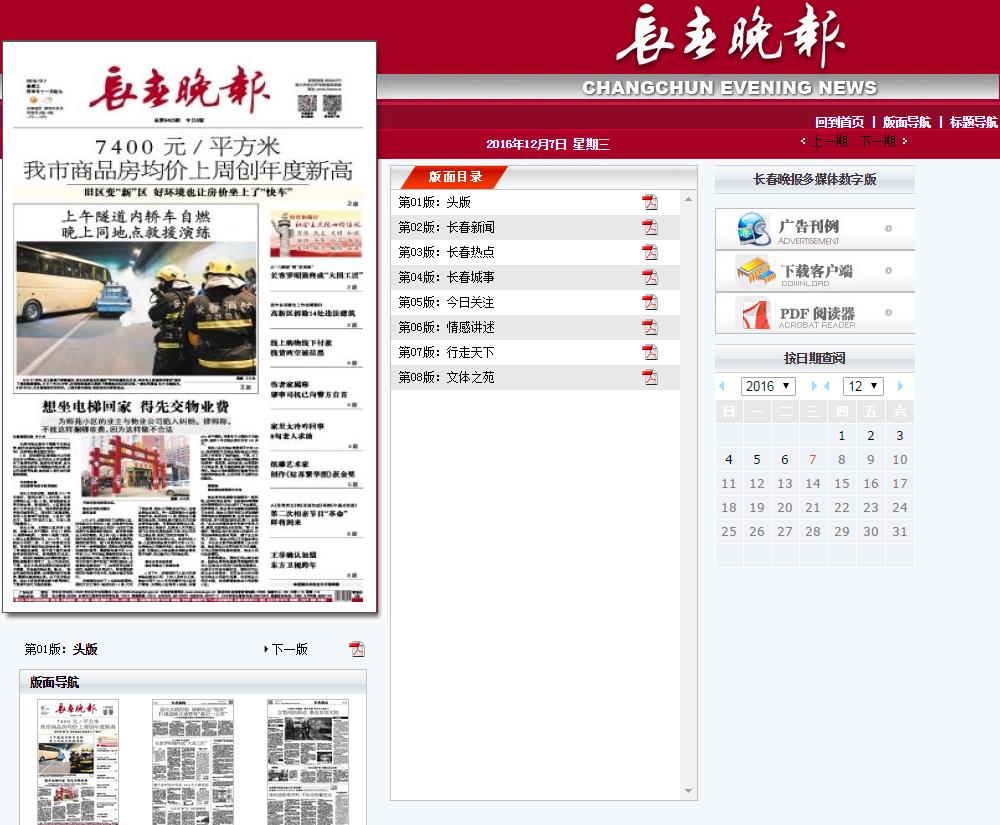Image resolution: width=1000 pixels, height=825 pixels.
Task: Open PDF icon for 第05版 今日关注 row
Action: pos(650,302)
